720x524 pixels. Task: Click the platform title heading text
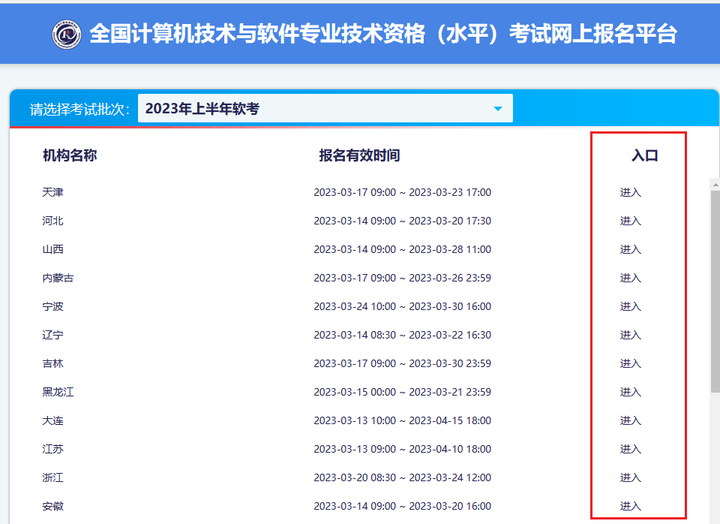383,34
